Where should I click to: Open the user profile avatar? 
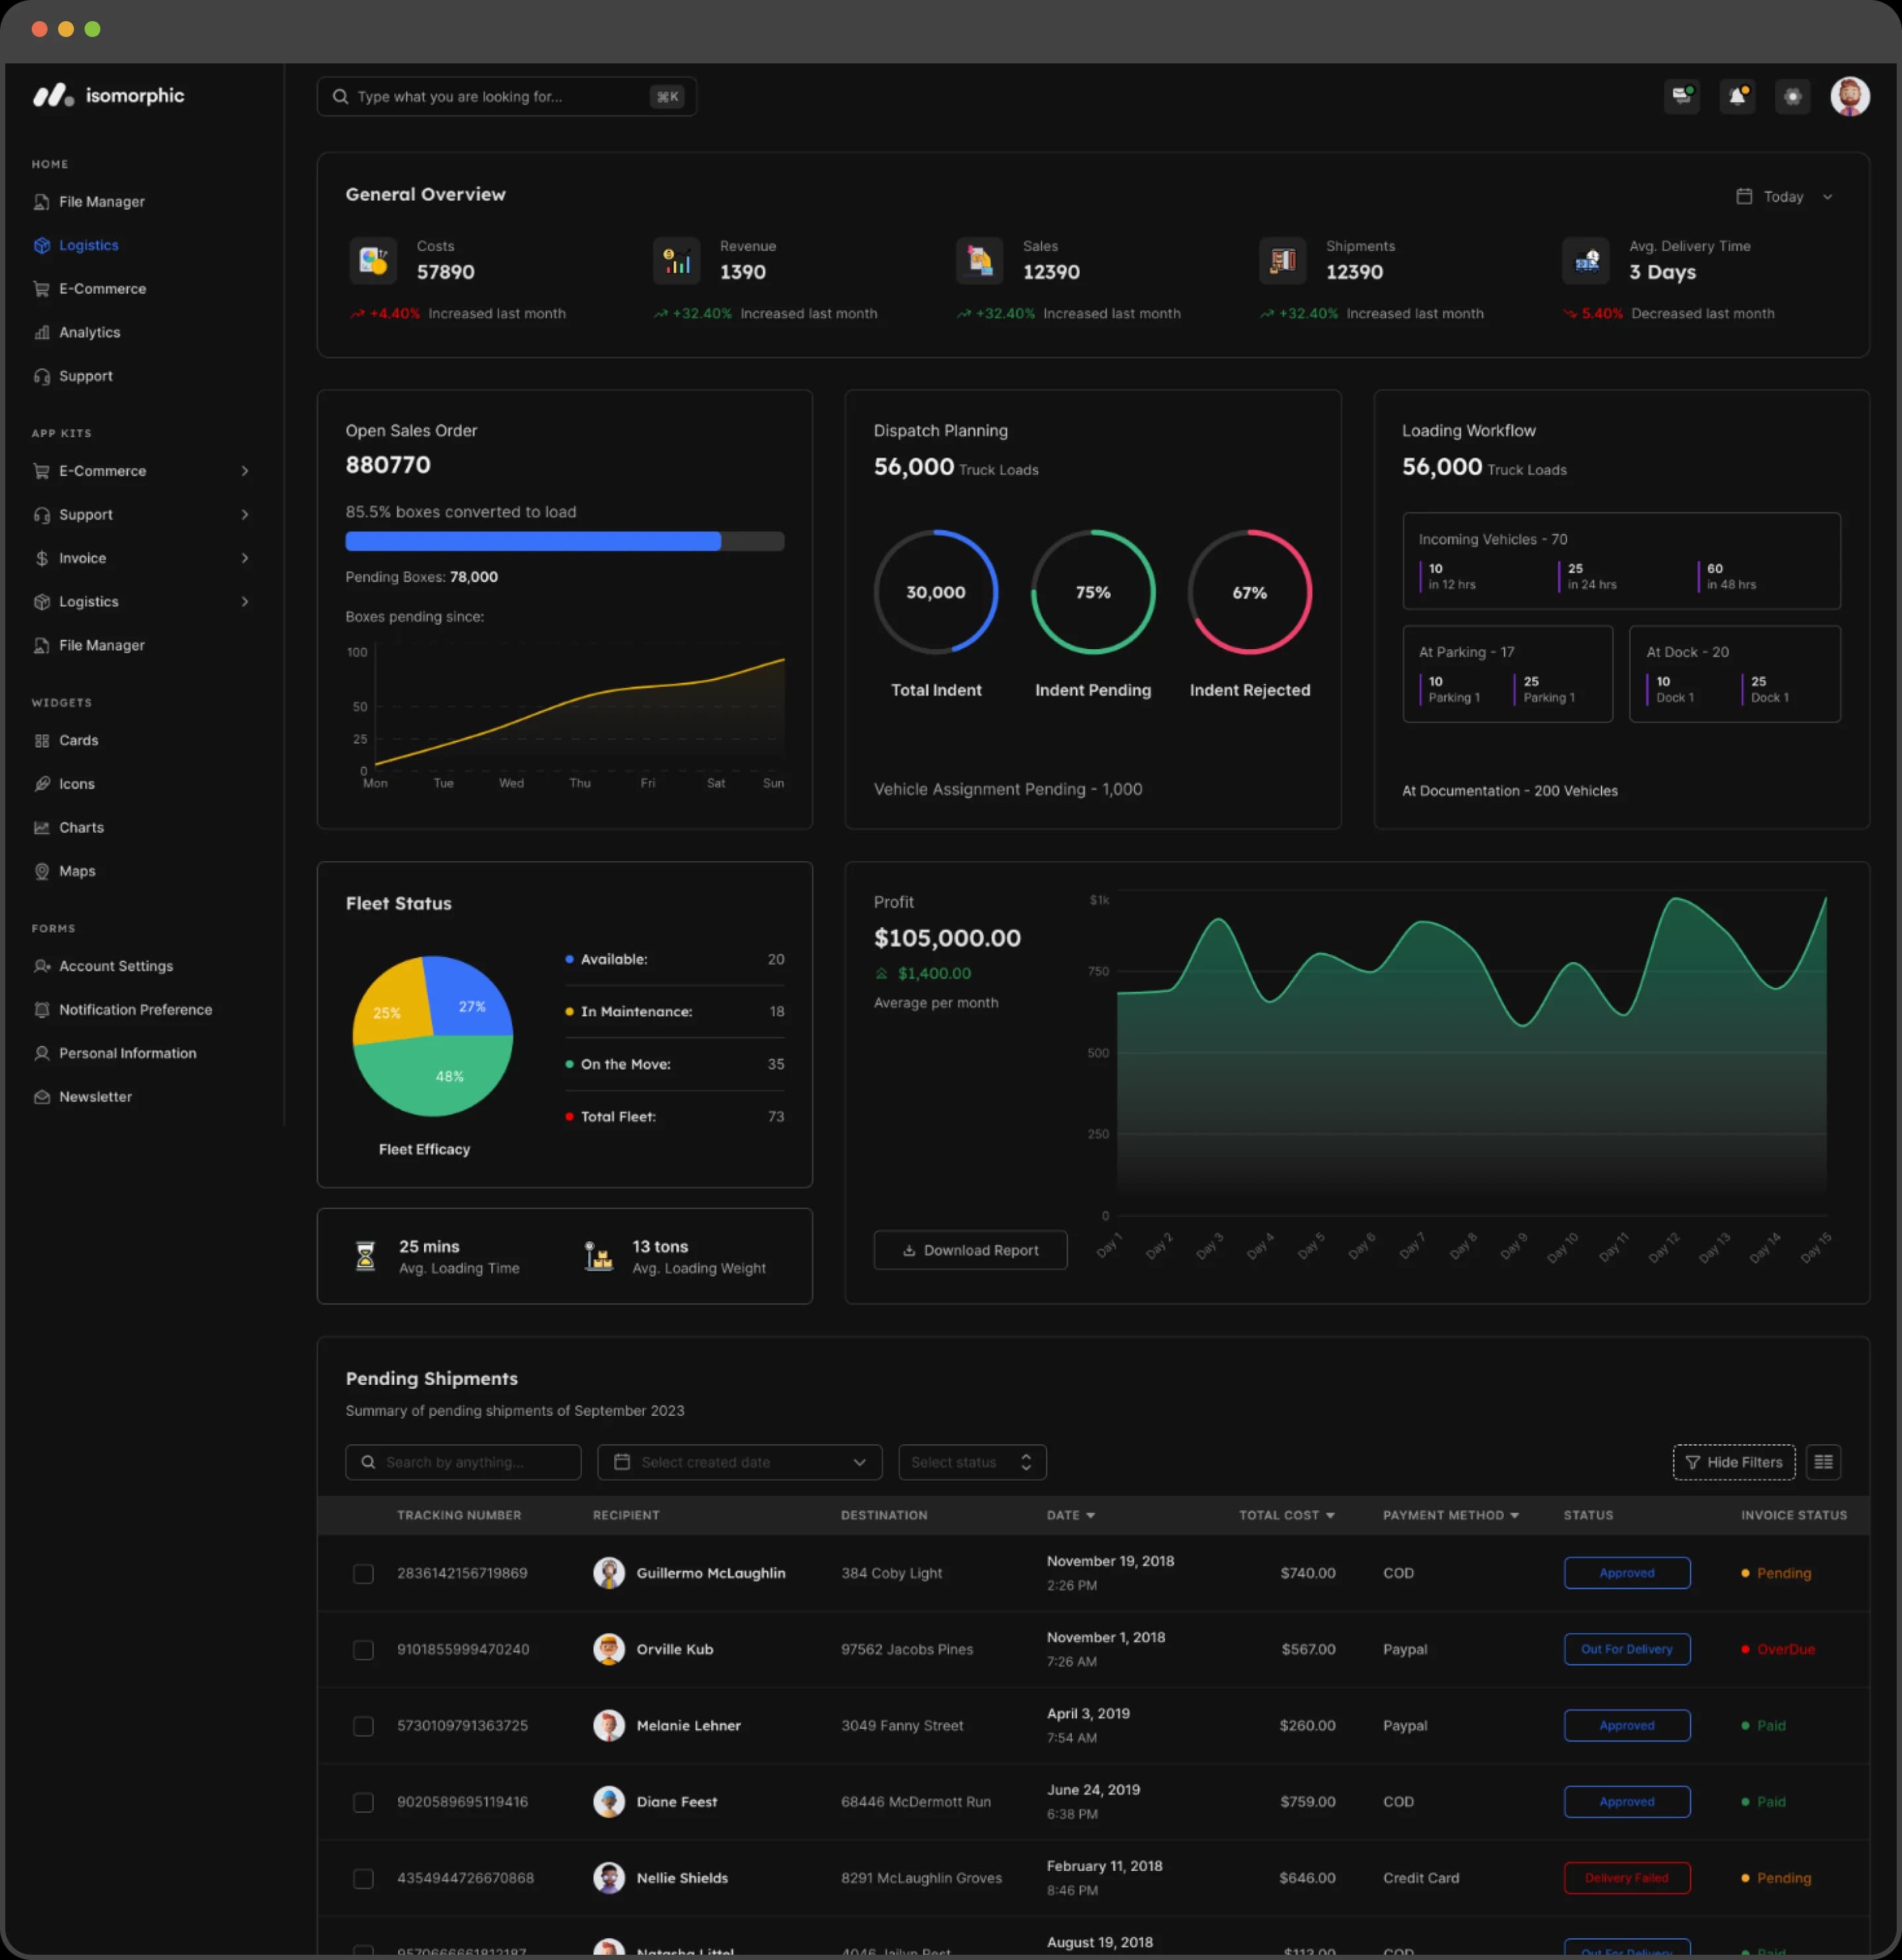pos(1849,96)
